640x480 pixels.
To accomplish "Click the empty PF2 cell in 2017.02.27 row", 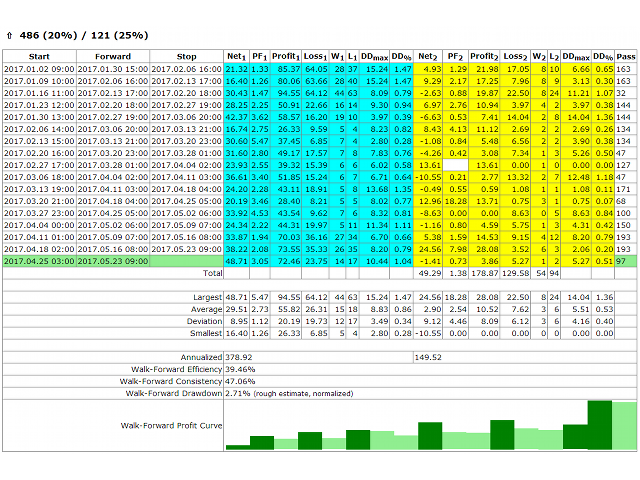I will point(456,165).
